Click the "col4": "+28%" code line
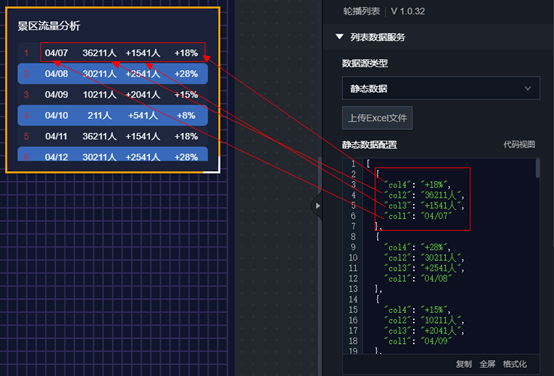The width and height of the screenshot is (554, 376). (417, 247)
